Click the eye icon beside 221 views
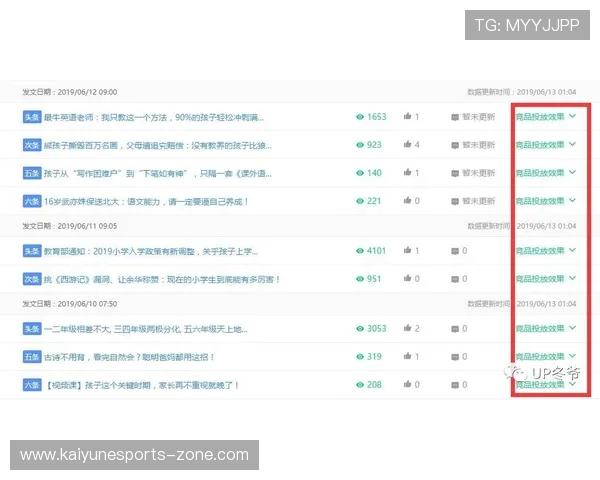The width and height of the screenshot is (600, 480). click(x=360, y=201)
